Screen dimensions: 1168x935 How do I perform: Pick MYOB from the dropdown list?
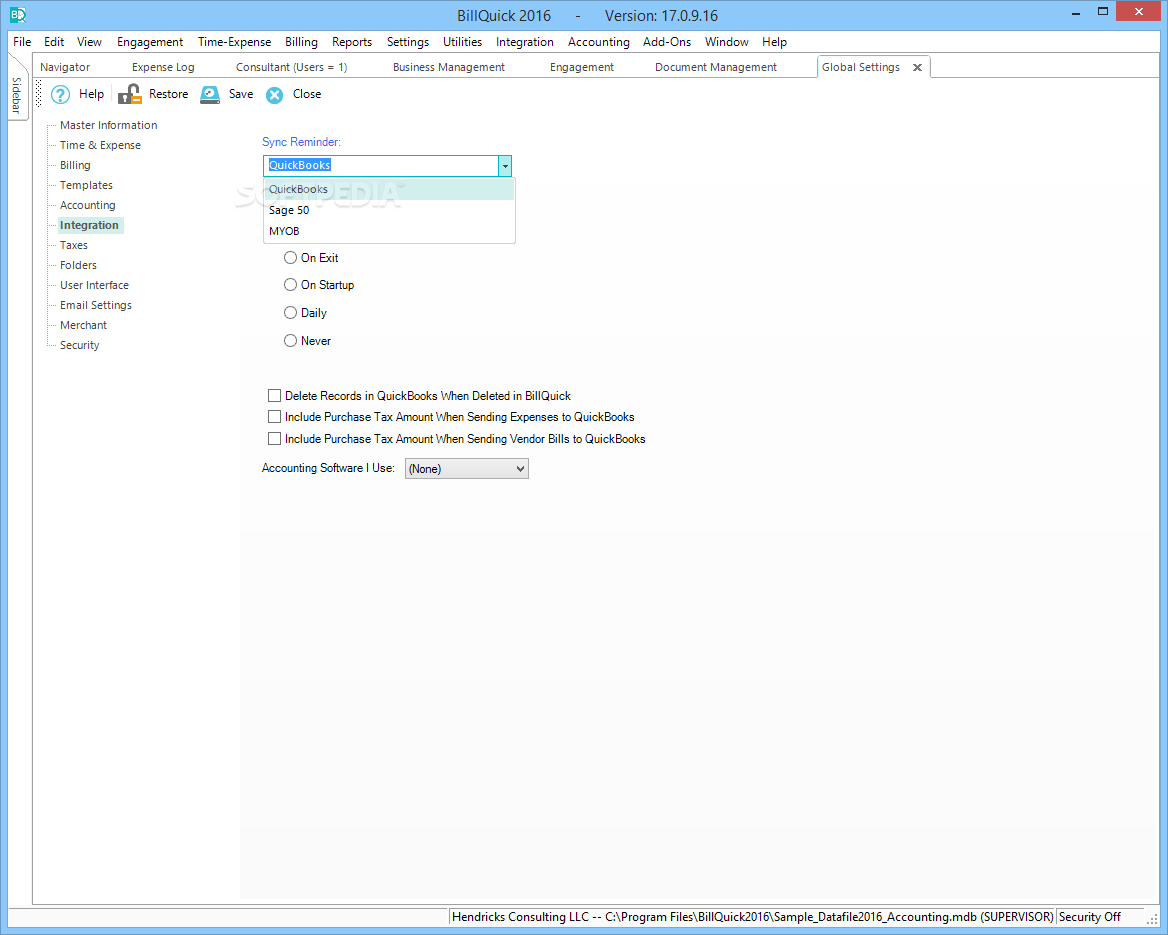[x=389, y=231]
